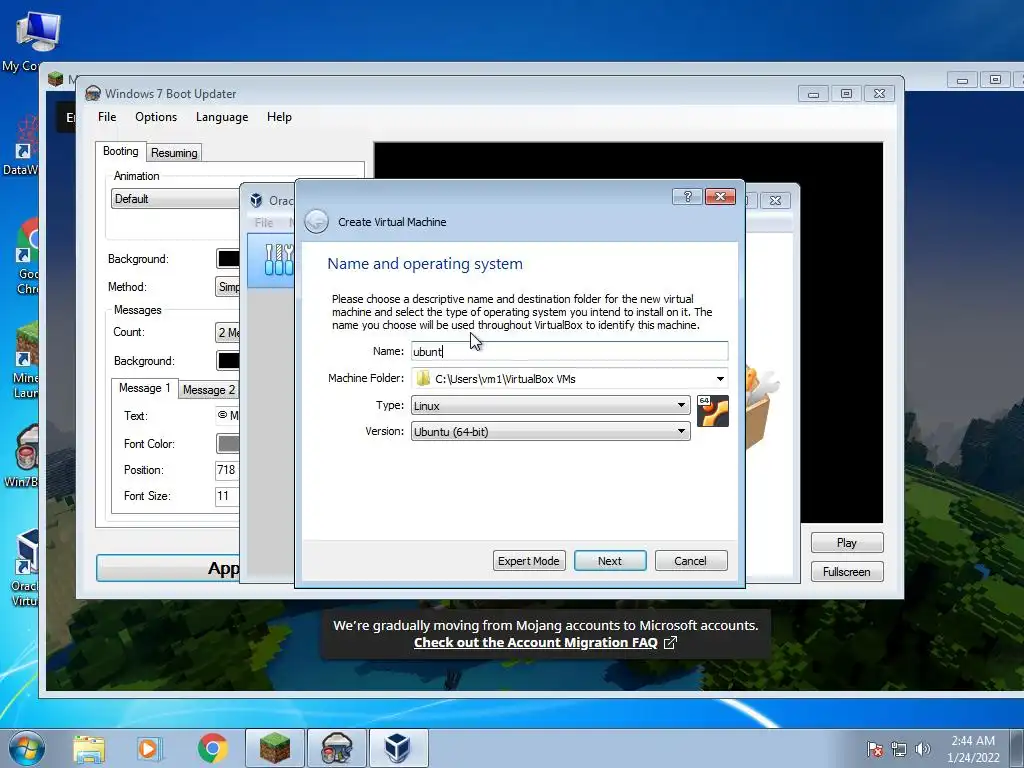
Task: Click the Play button in Boot Updater
Action: (847, 543)
